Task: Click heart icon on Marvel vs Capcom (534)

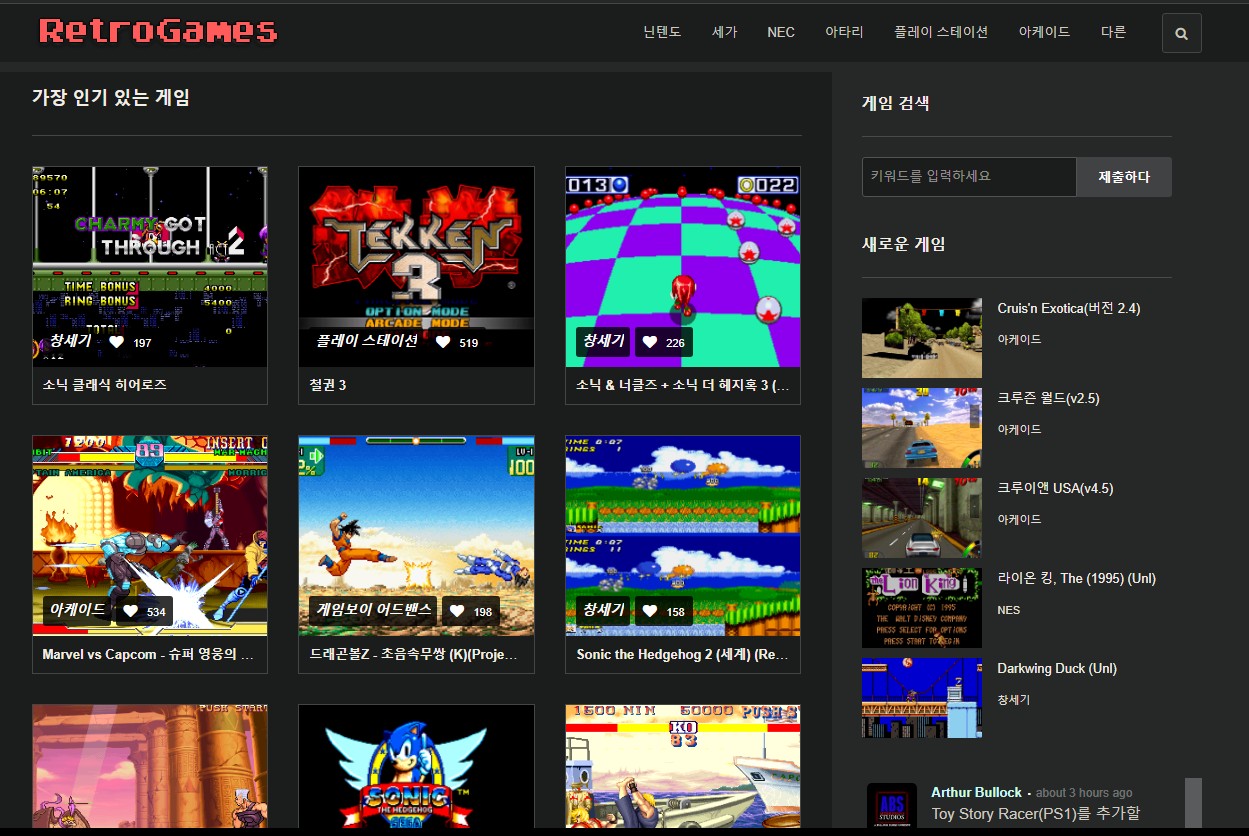Action: (x=130, y=611)
